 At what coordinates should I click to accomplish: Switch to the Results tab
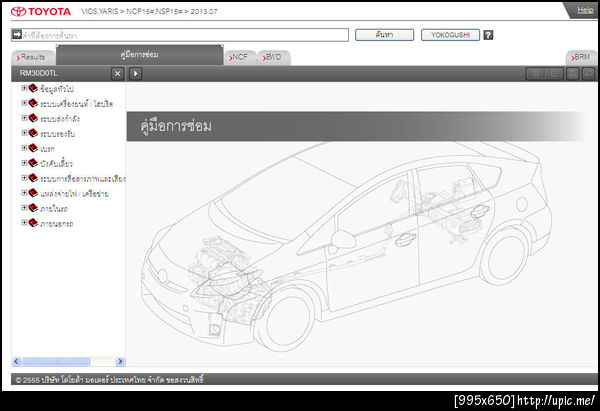[33, 58]
